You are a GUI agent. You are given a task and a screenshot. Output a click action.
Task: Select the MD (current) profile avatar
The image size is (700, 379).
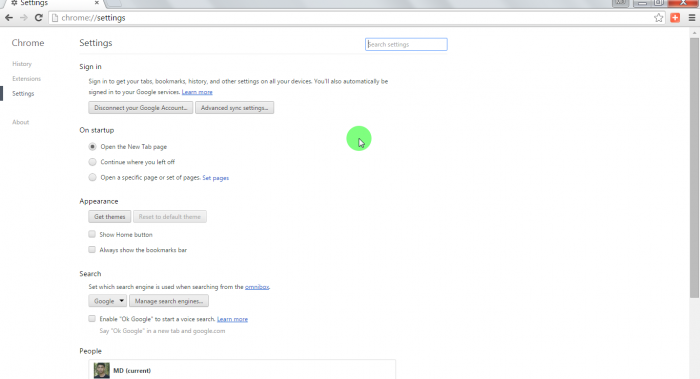click(x=101, y=371)
